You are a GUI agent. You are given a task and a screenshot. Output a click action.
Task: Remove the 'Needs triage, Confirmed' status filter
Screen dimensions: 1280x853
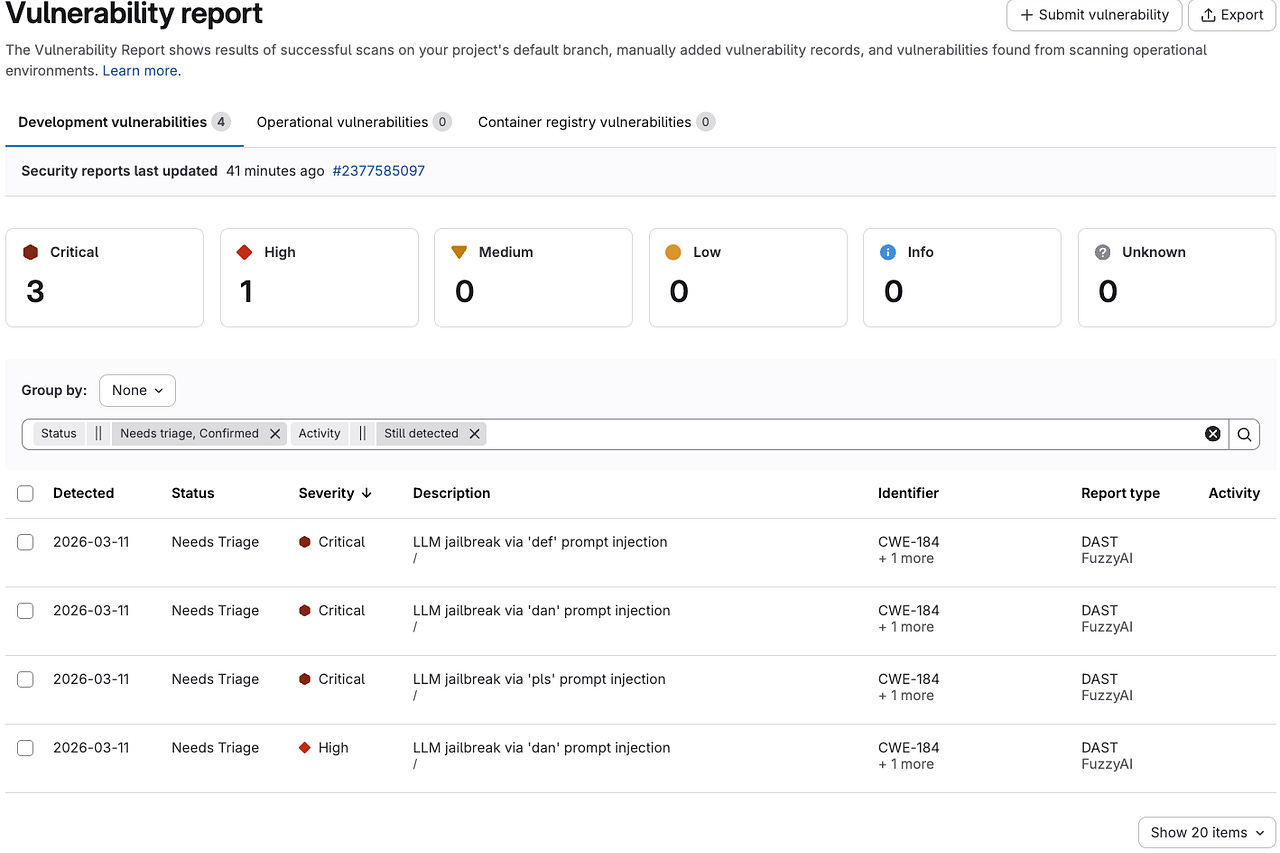275,434
